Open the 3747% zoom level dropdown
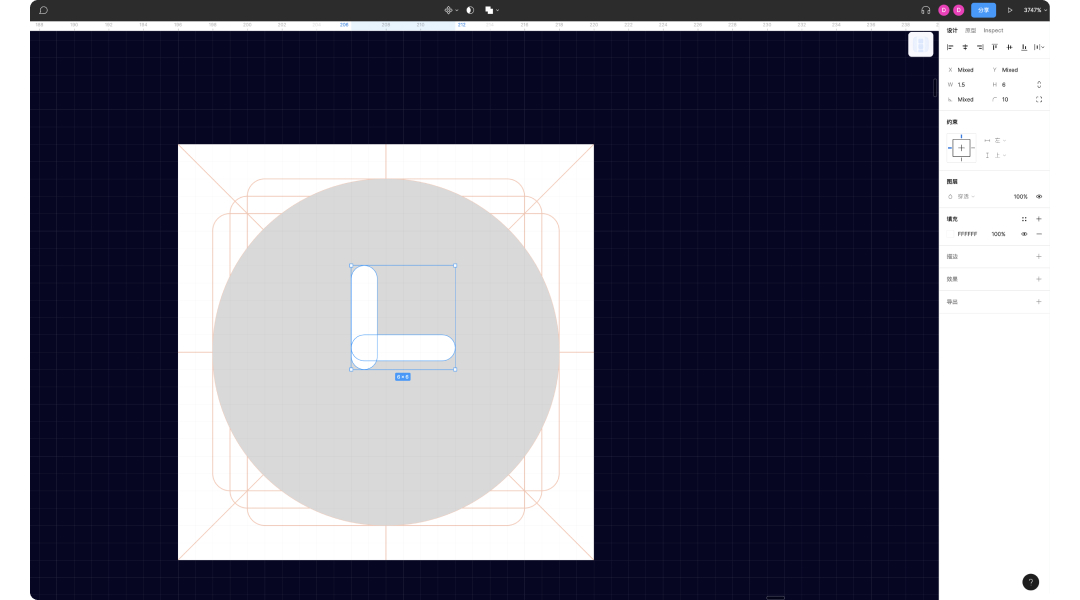Viewport: 1080px width, 600px height. [x=1035, y=10]
